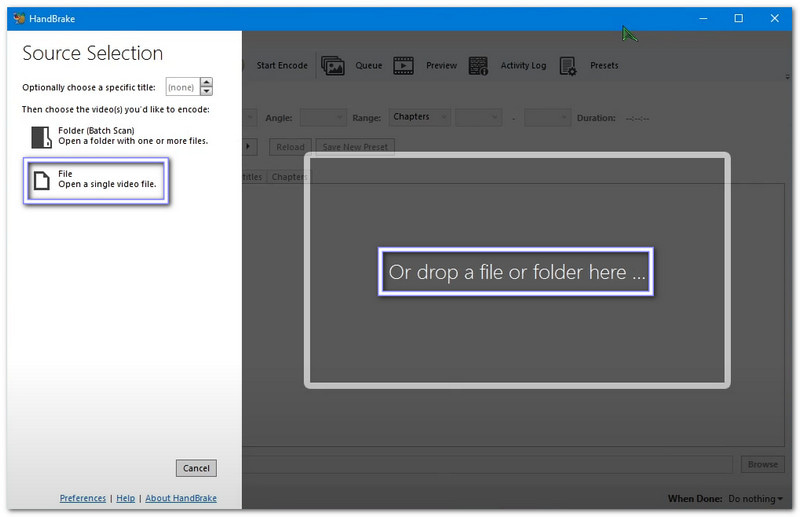Click the About HandBrake link
Viewport: 800px width, 517px height.
(181, 498)
